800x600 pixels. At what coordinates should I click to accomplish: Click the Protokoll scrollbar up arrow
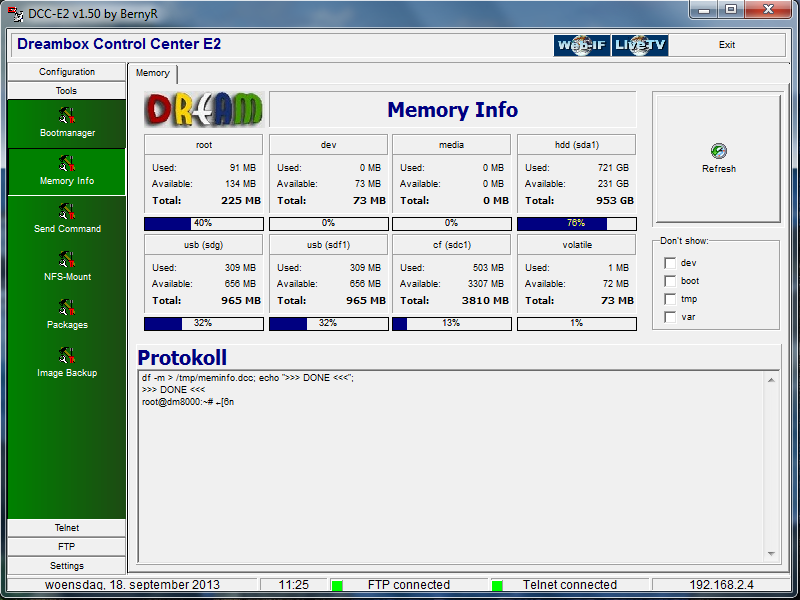coord(771,380)
